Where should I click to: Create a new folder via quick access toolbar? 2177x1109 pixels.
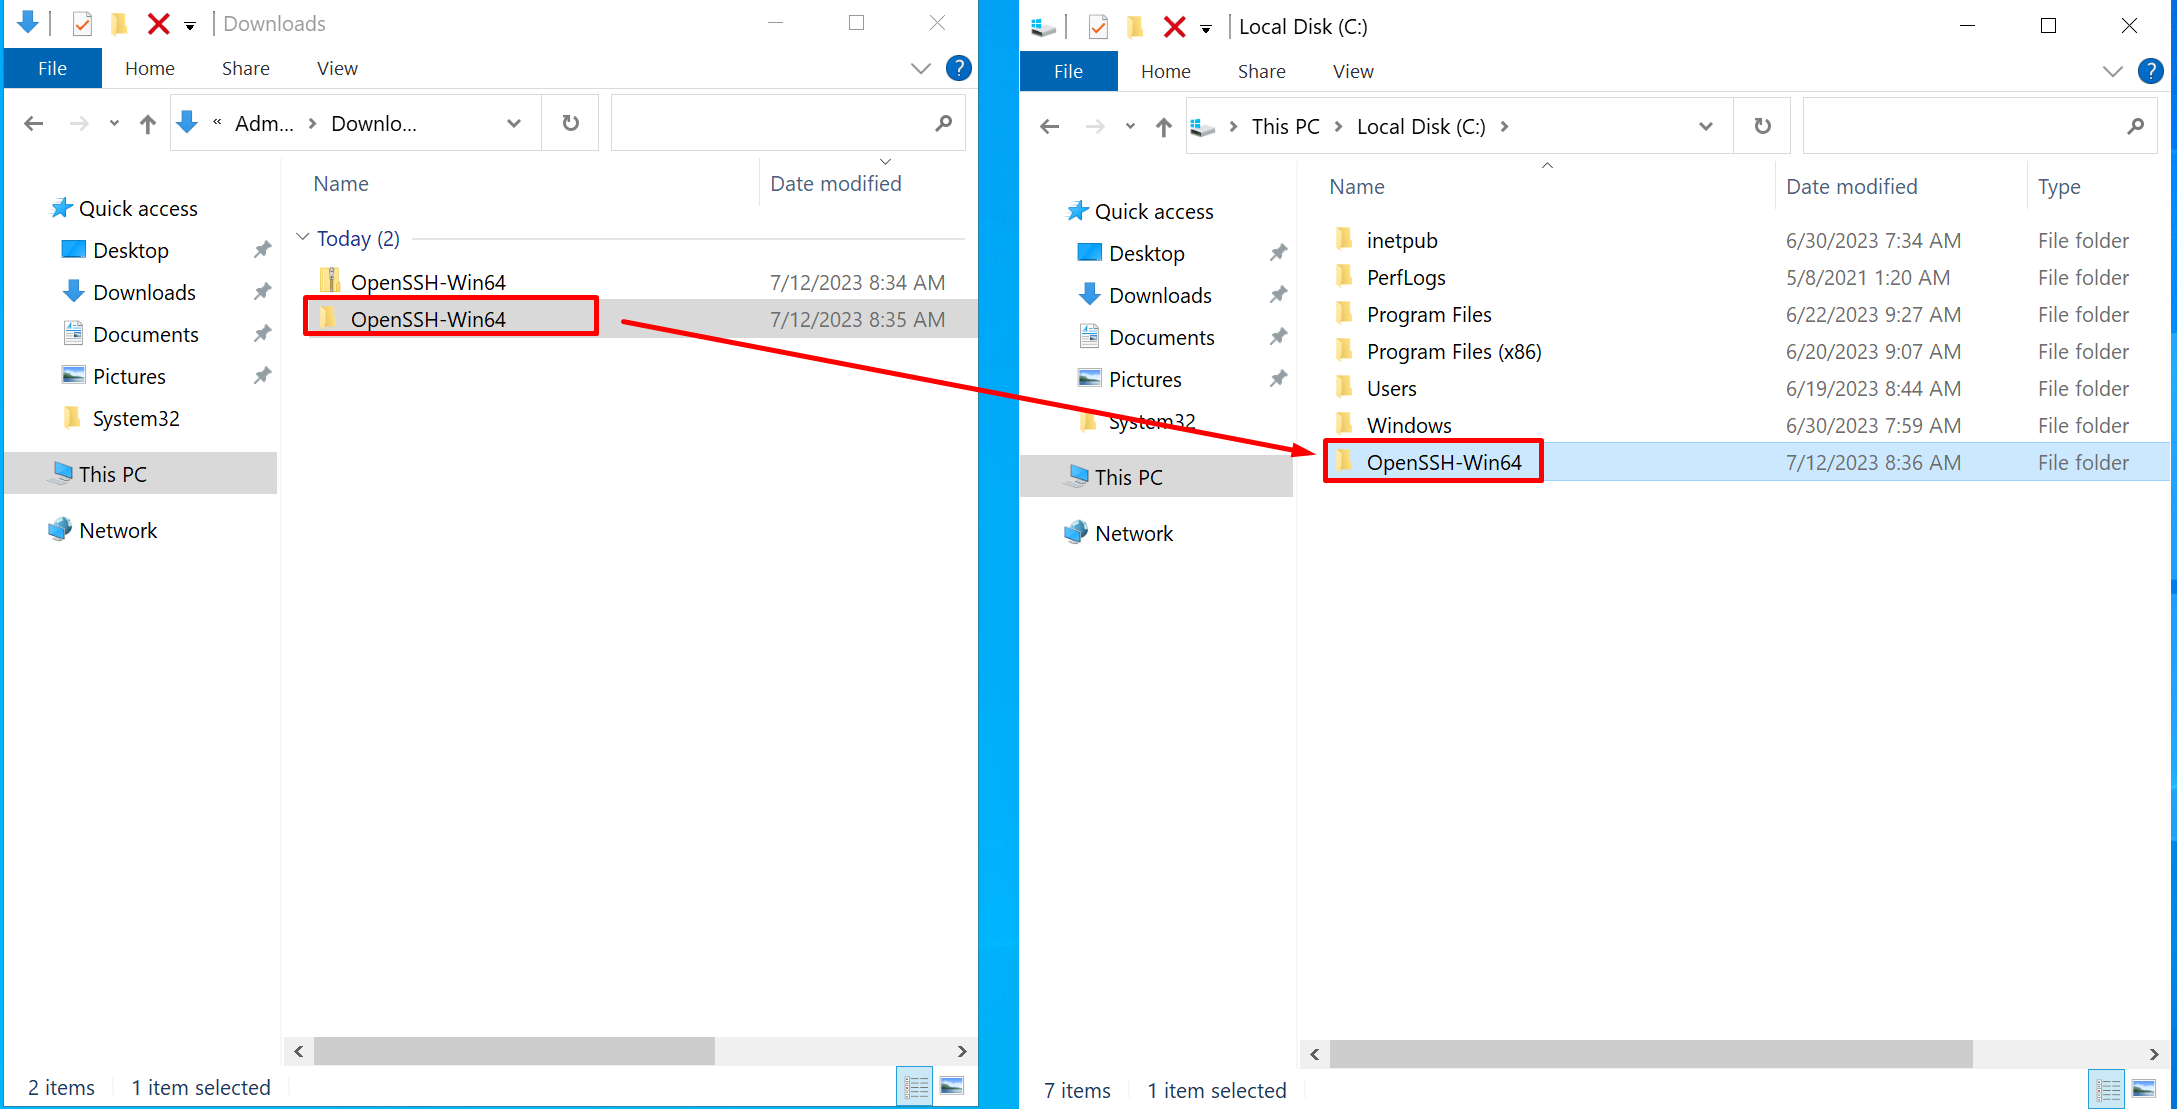(x=119, y=23)
